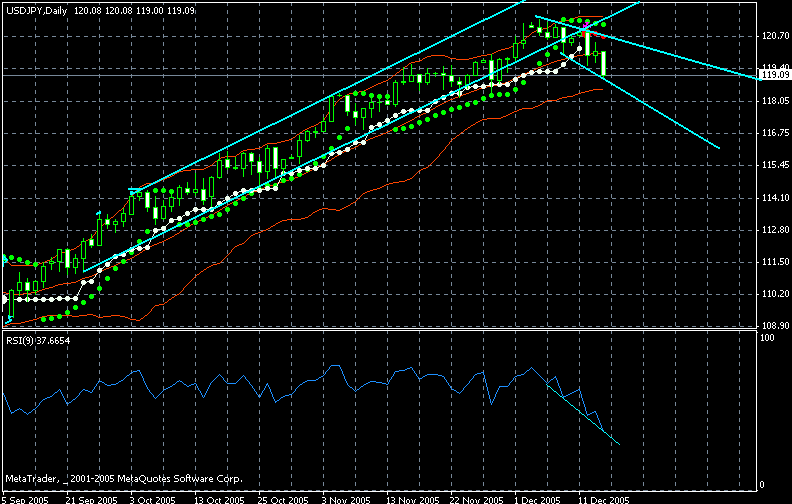Click the MetaQuotes Software Corp. copyright text
The height and width of the screenshot is (504, 792).
[124, 478]
